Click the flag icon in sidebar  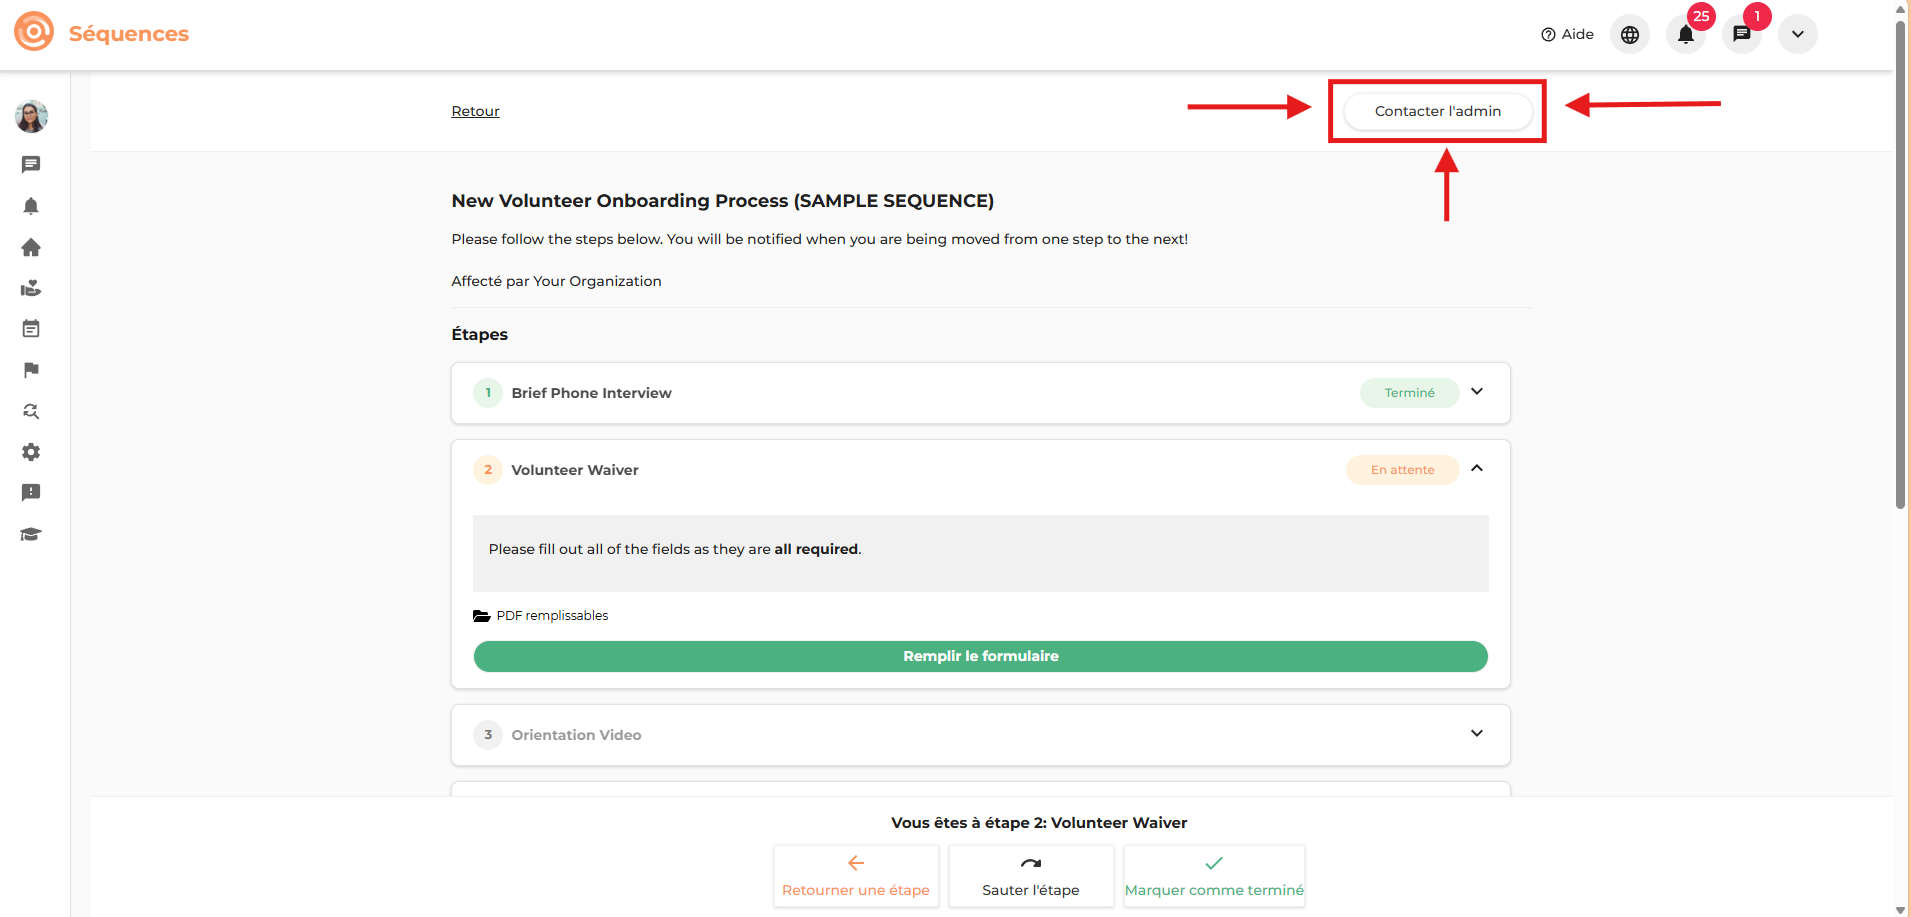click(x=31, y=370)
